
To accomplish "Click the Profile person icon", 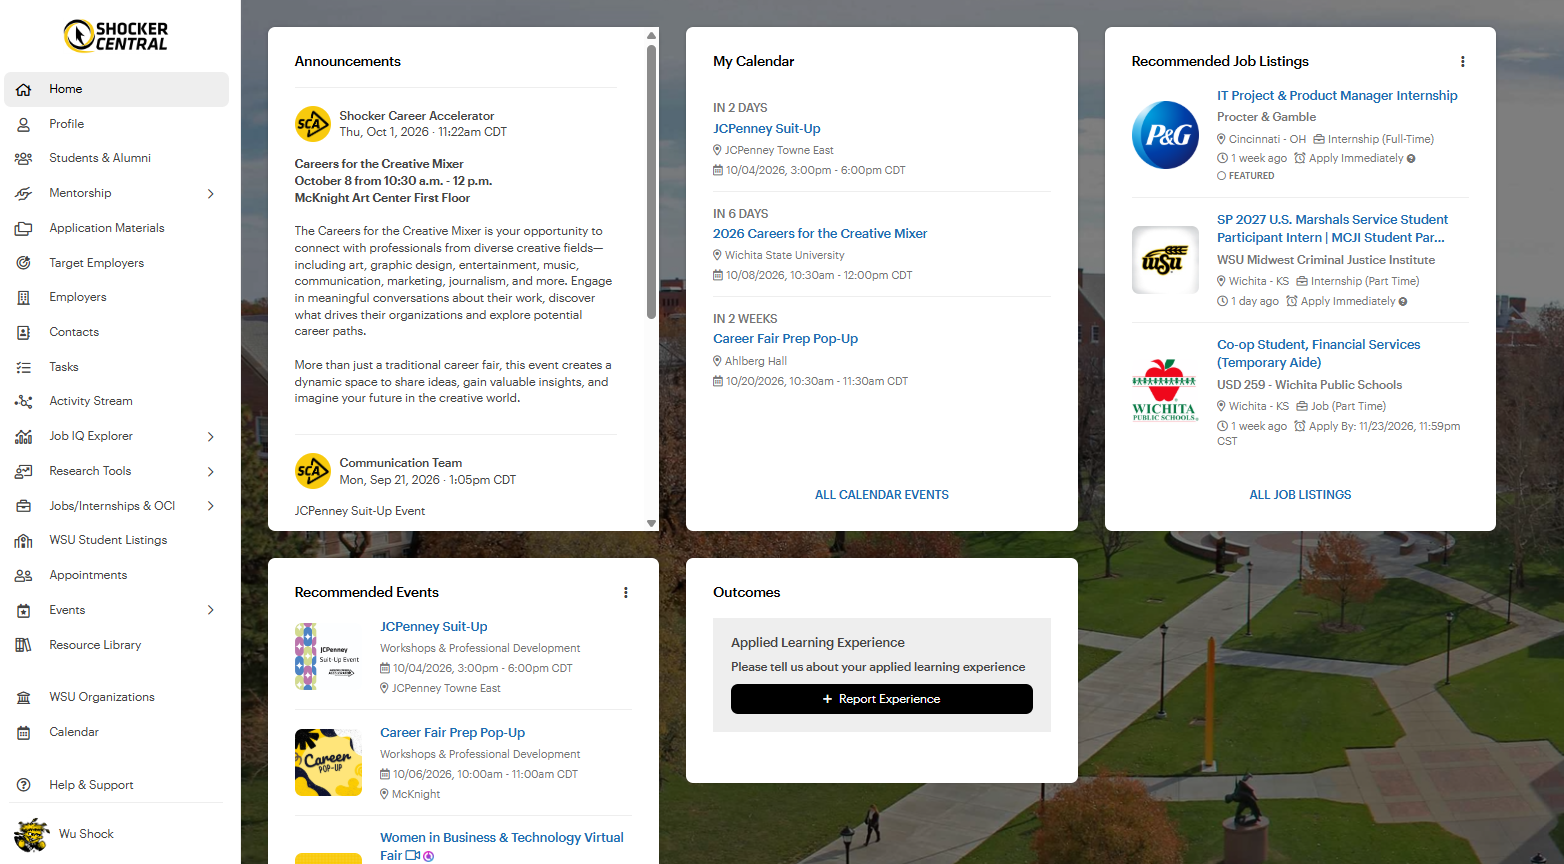I will 24,124.
